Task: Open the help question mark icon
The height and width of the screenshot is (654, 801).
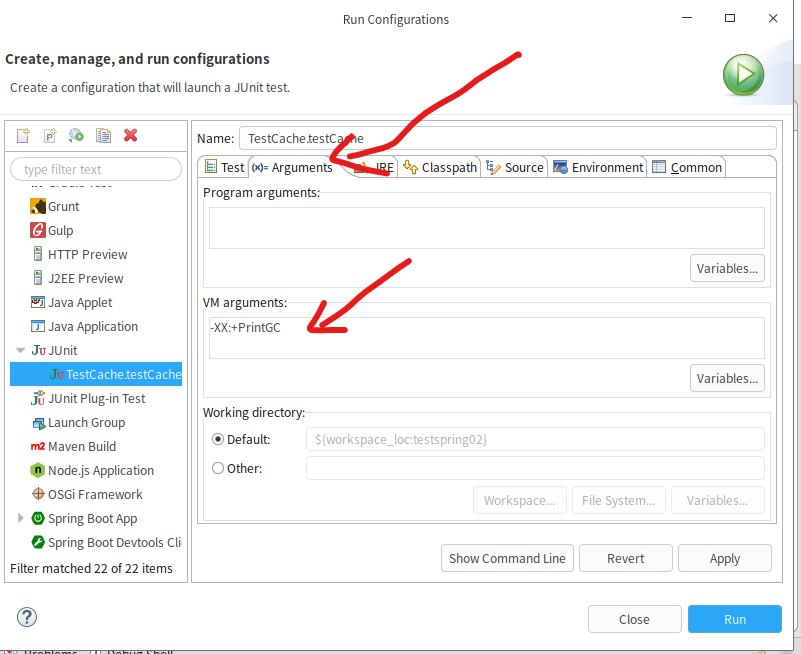Action: [x=27, y=617]
